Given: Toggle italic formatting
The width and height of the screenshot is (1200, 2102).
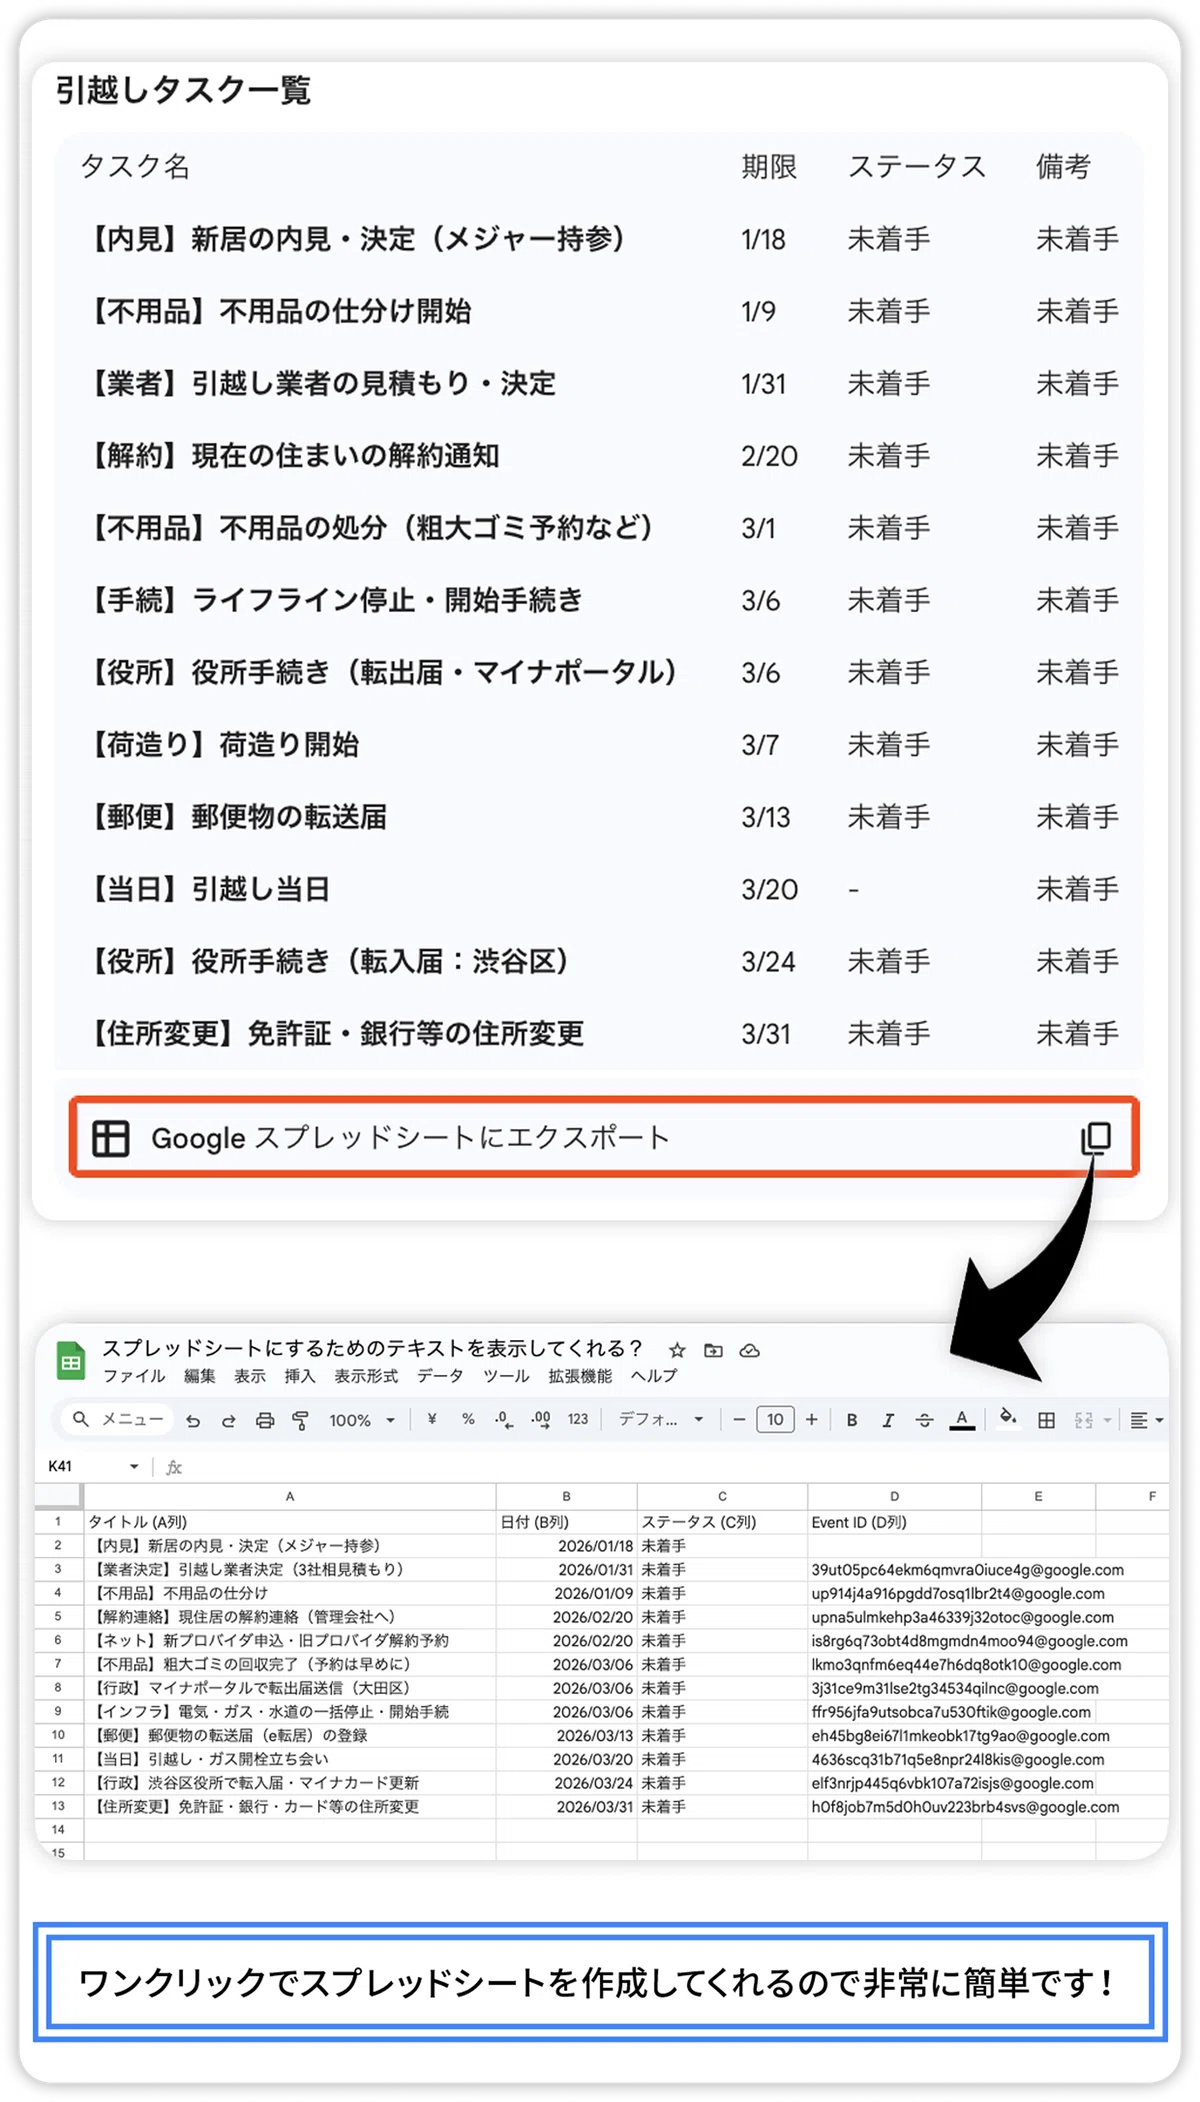Looking at the screenshot, I should [x=888, y=1420].
